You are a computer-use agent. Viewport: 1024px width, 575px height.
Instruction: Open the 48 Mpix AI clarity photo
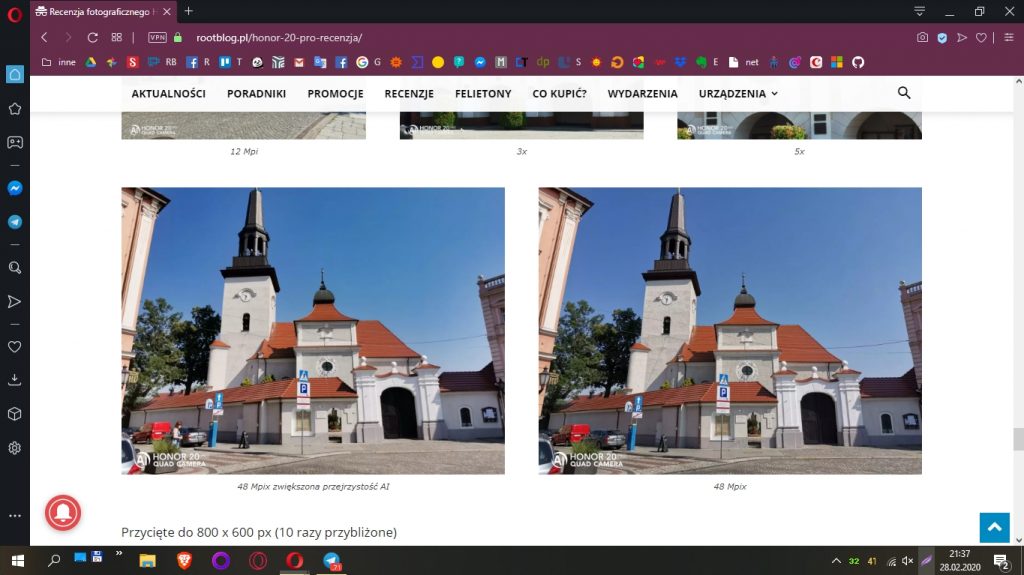(313, 331)
